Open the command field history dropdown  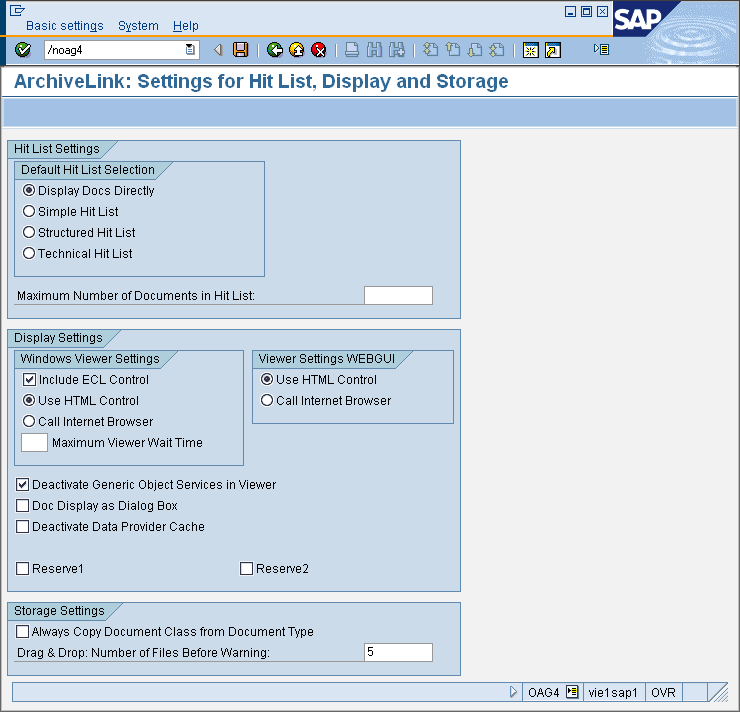tap(190, 50)
